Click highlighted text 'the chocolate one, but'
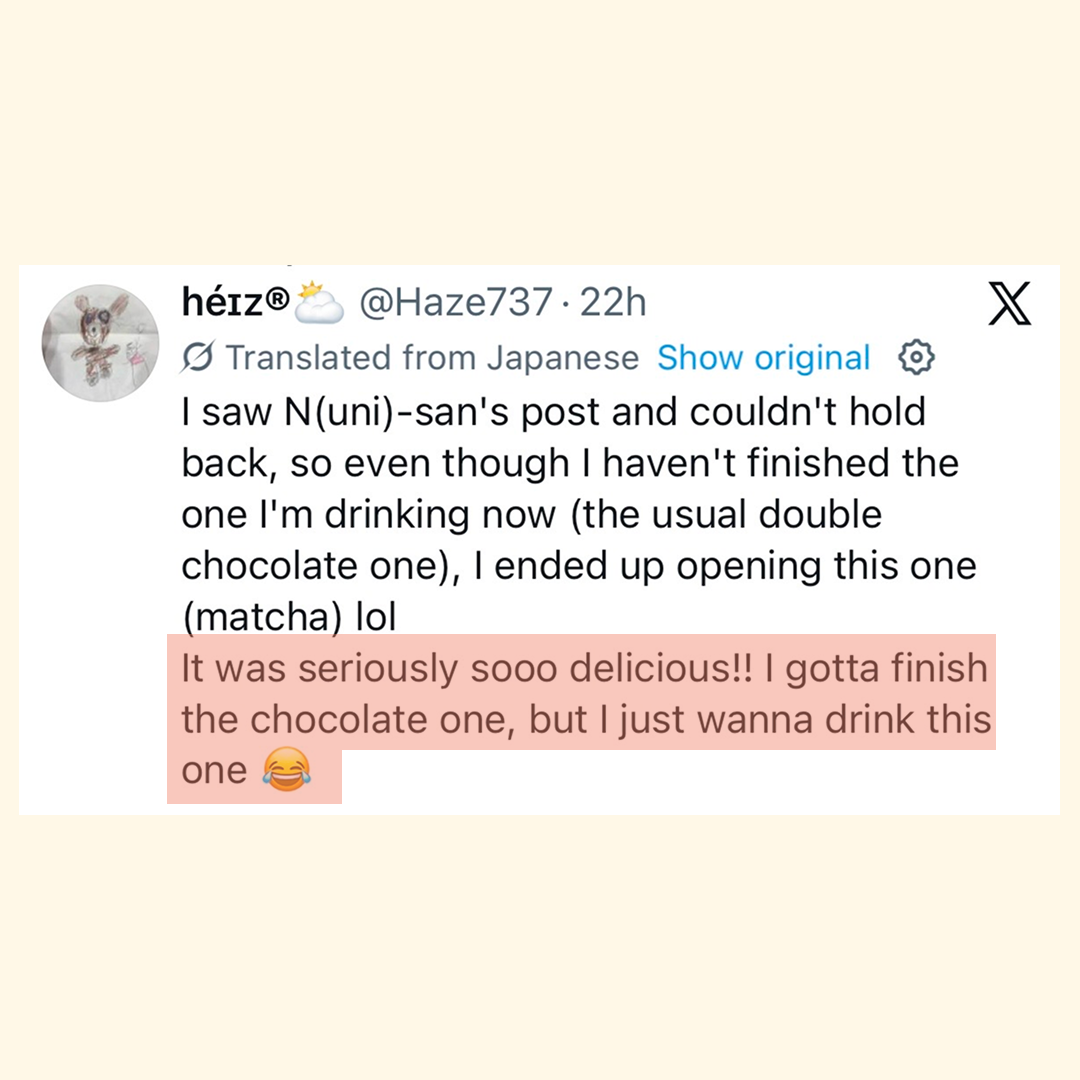Image resolution: width=1080 pixels, height=1080 pixels. point(372,721)
